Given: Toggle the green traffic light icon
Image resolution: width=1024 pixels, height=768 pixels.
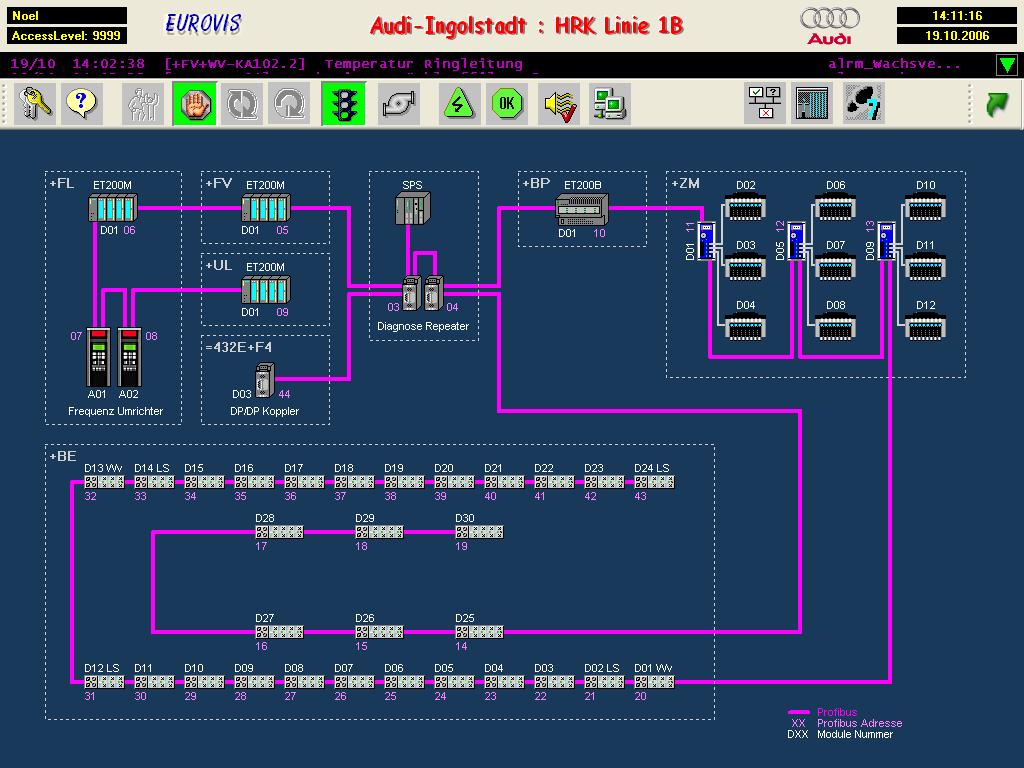Looking at the screenshot, I should pyautogui.click(x=344, y=103).
